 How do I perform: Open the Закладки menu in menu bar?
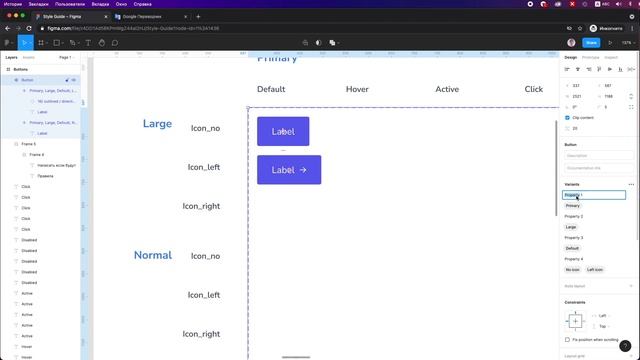(38, 4)
